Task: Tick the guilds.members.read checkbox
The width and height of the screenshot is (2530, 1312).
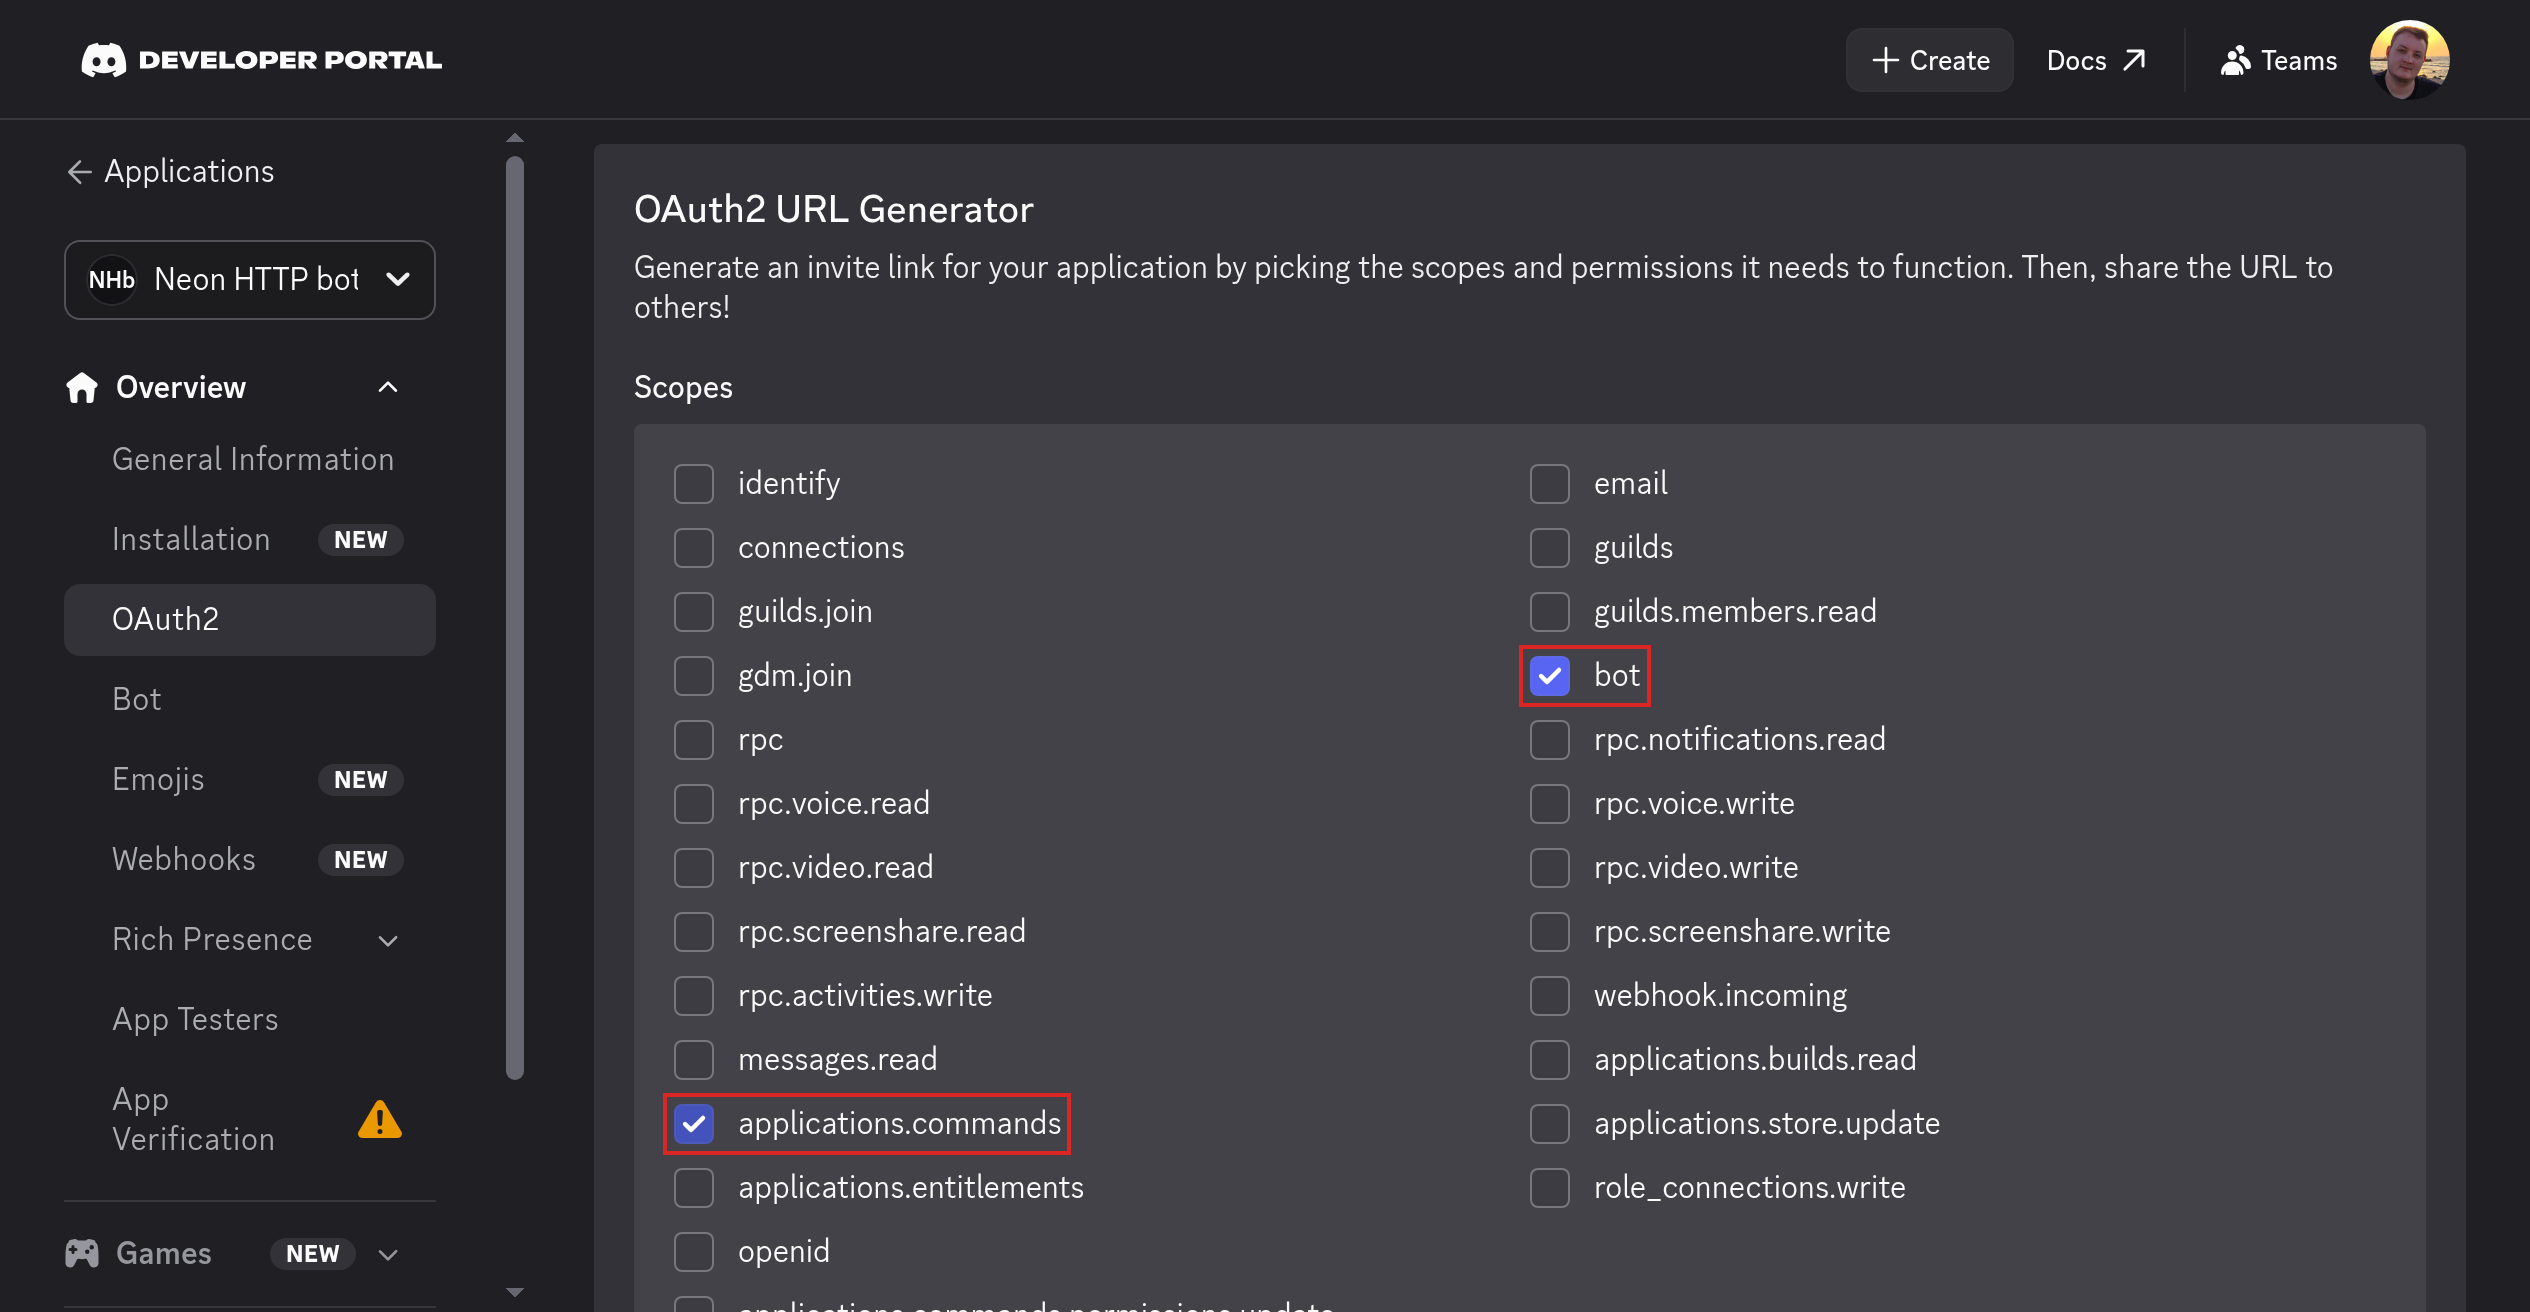Action: coord(1550,612)
